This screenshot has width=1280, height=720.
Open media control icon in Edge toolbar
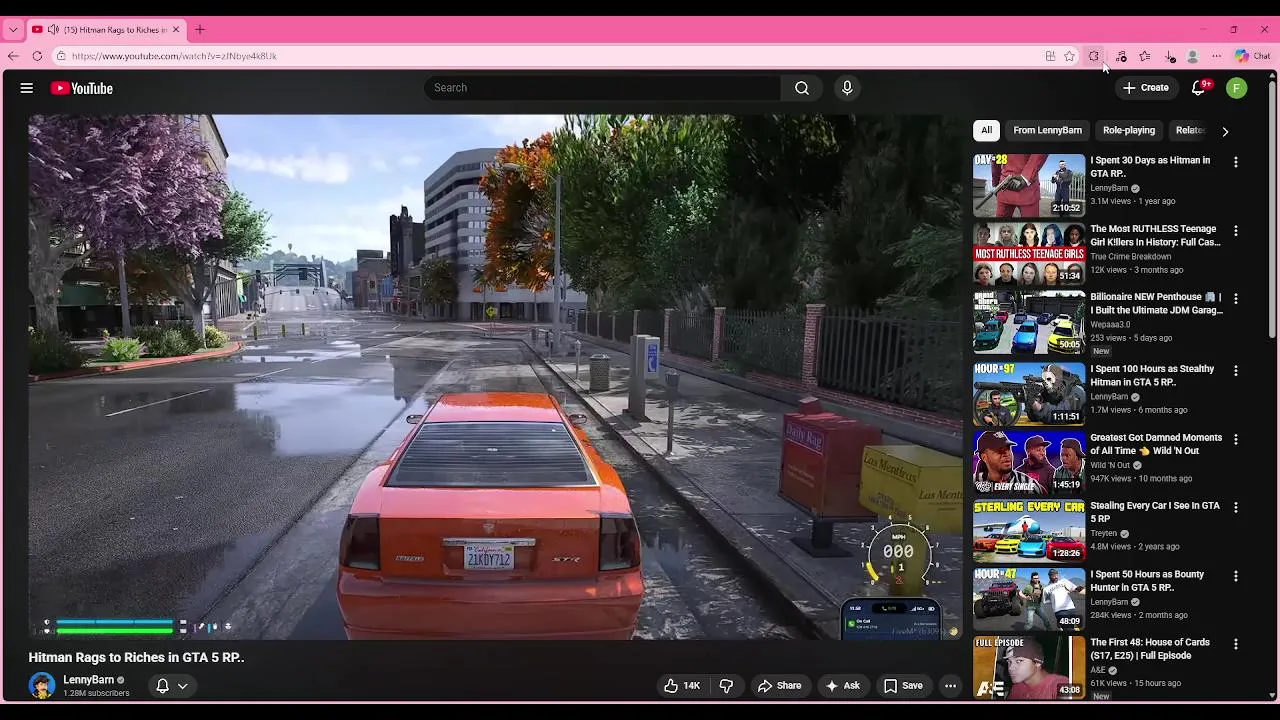click(x=1121, y=56)
